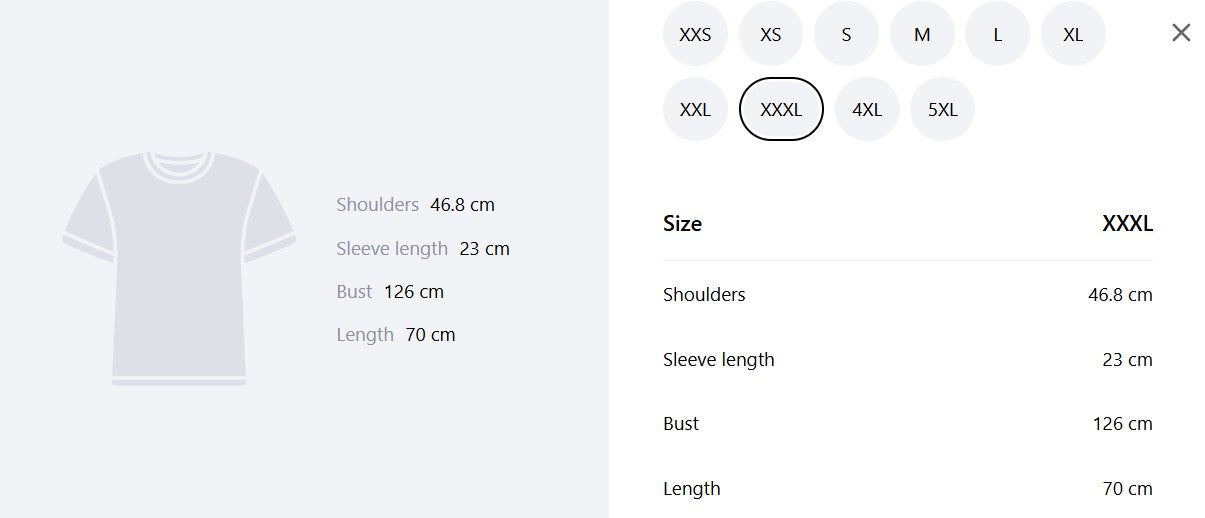Click the Bust 126 cm diagram label

390,292
